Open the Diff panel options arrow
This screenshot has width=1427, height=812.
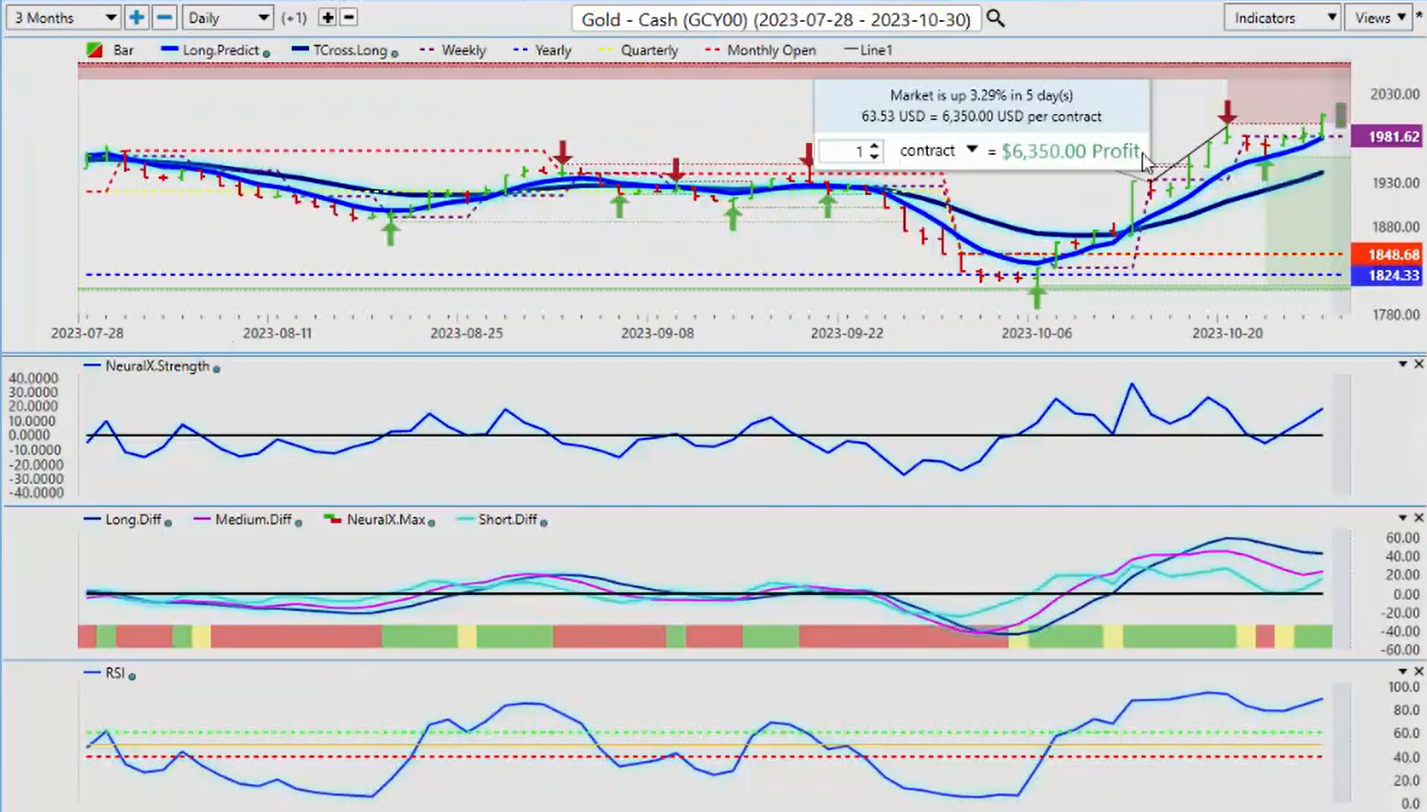click(1403, 518)
